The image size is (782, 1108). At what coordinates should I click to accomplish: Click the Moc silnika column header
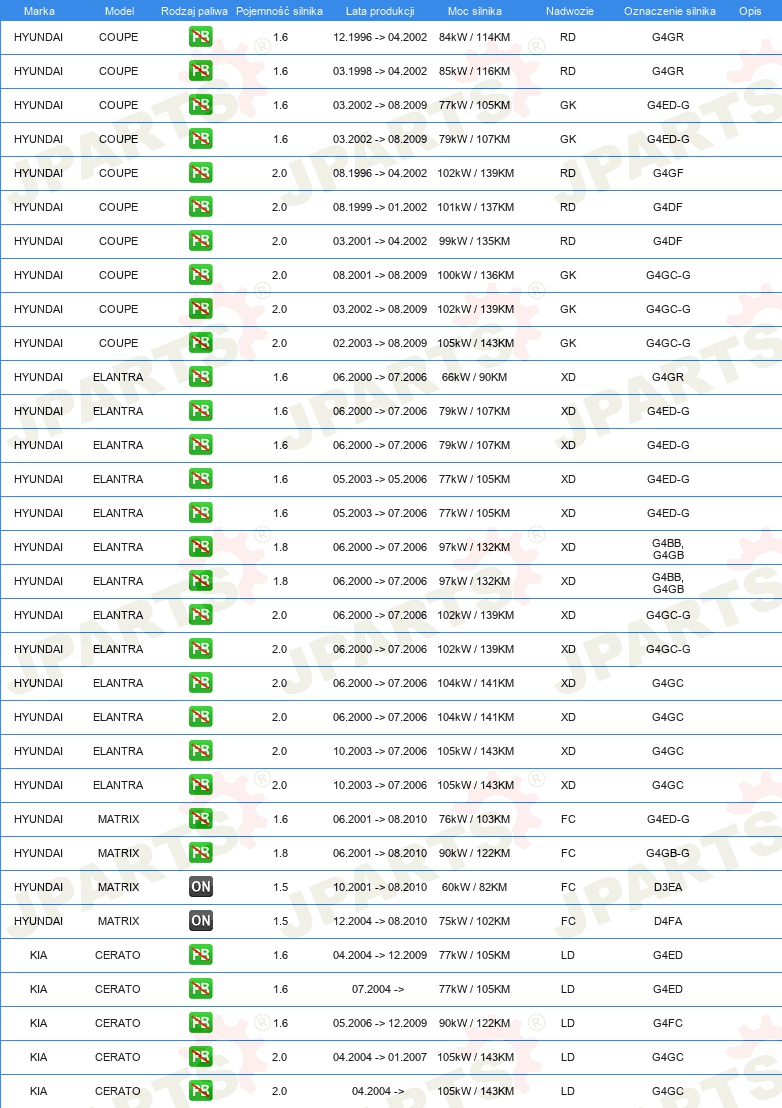click(475, 11)
